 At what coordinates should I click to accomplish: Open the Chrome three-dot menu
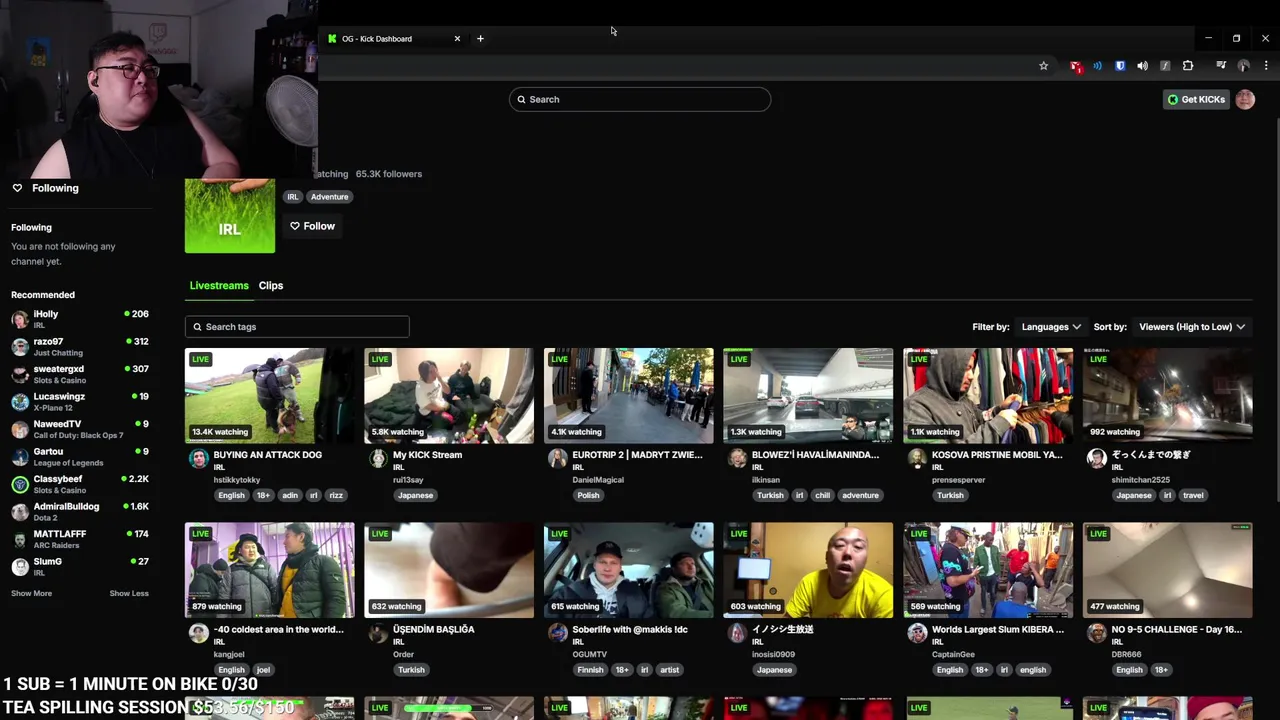coord(1266,66)
